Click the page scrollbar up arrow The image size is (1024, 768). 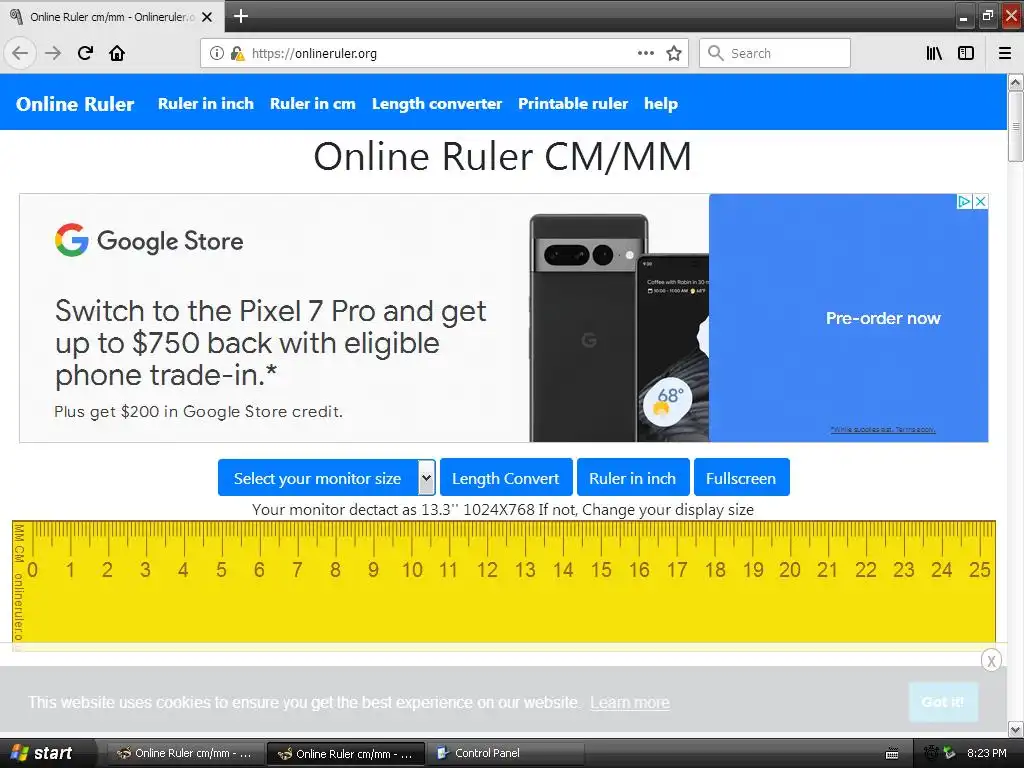click(x=1016, y=82)
